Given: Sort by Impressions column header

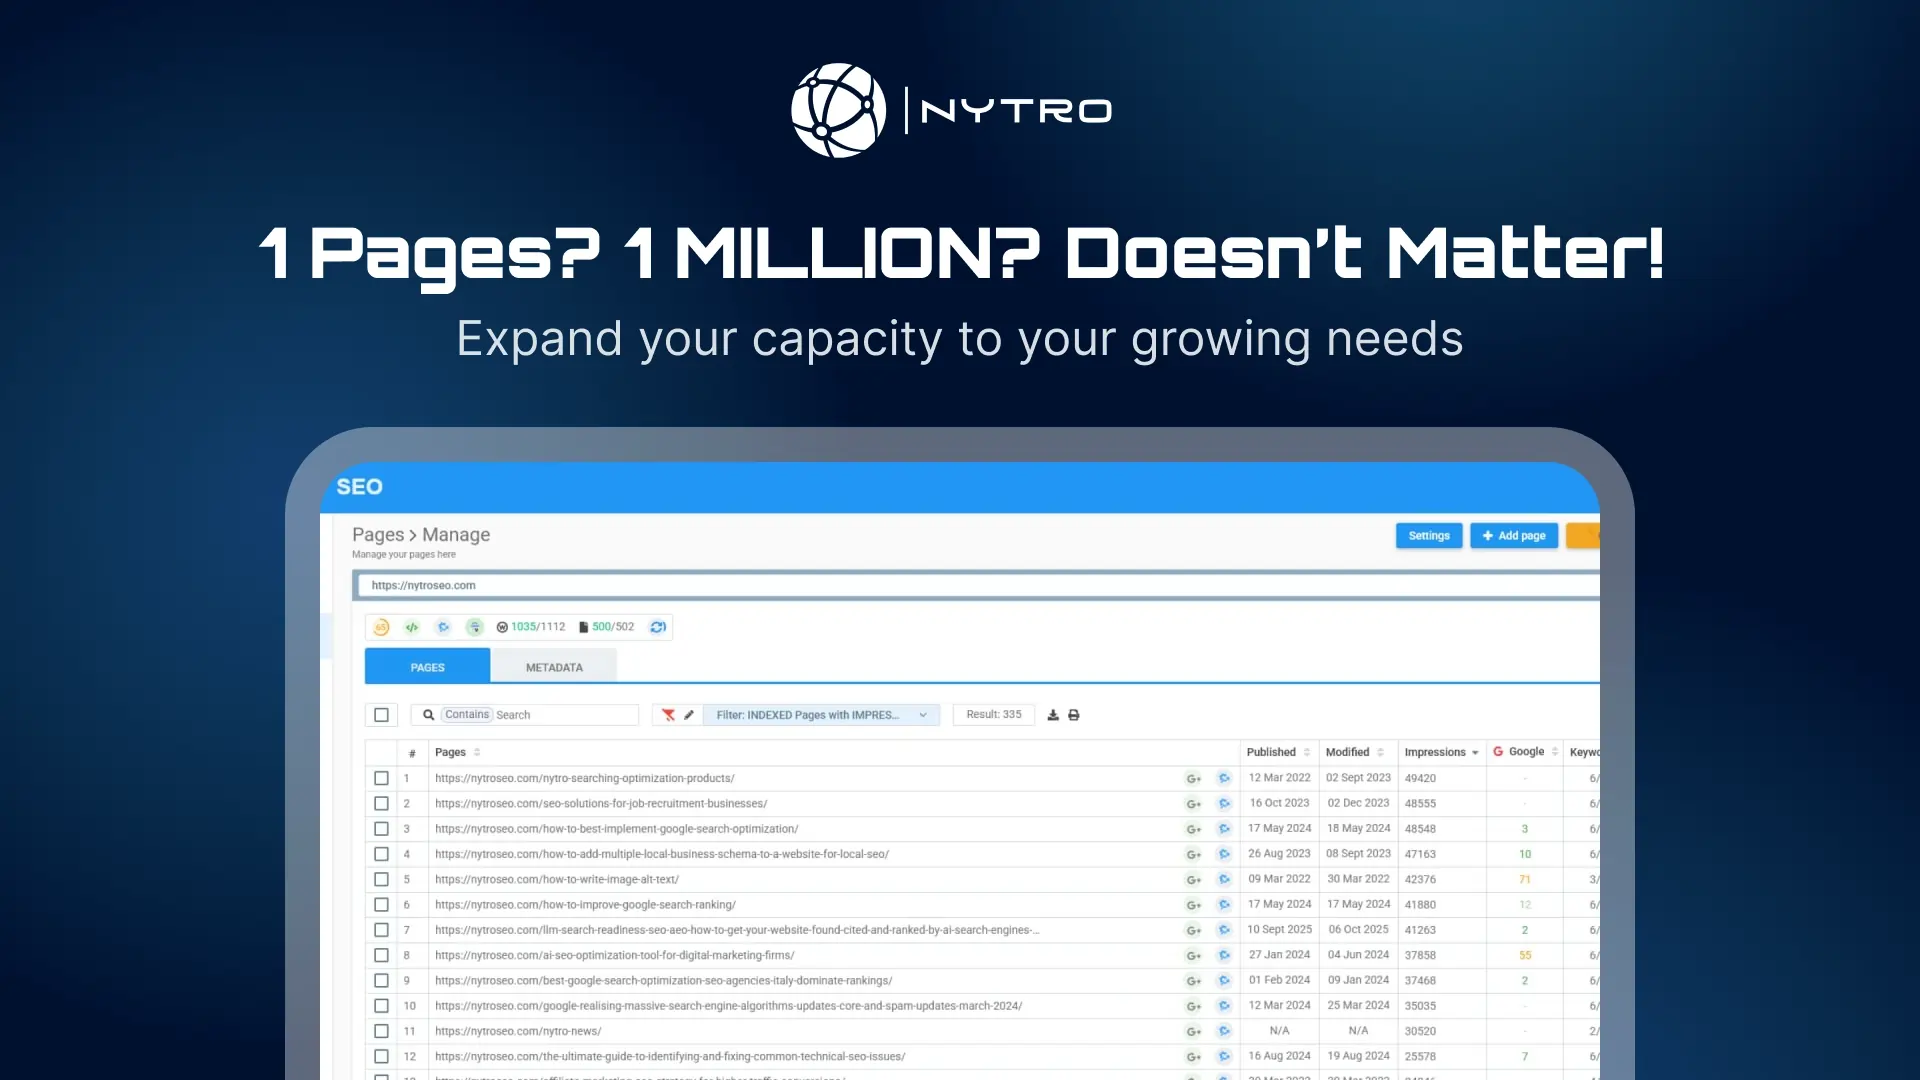Looking at the screenshot, I should 1435,752.
